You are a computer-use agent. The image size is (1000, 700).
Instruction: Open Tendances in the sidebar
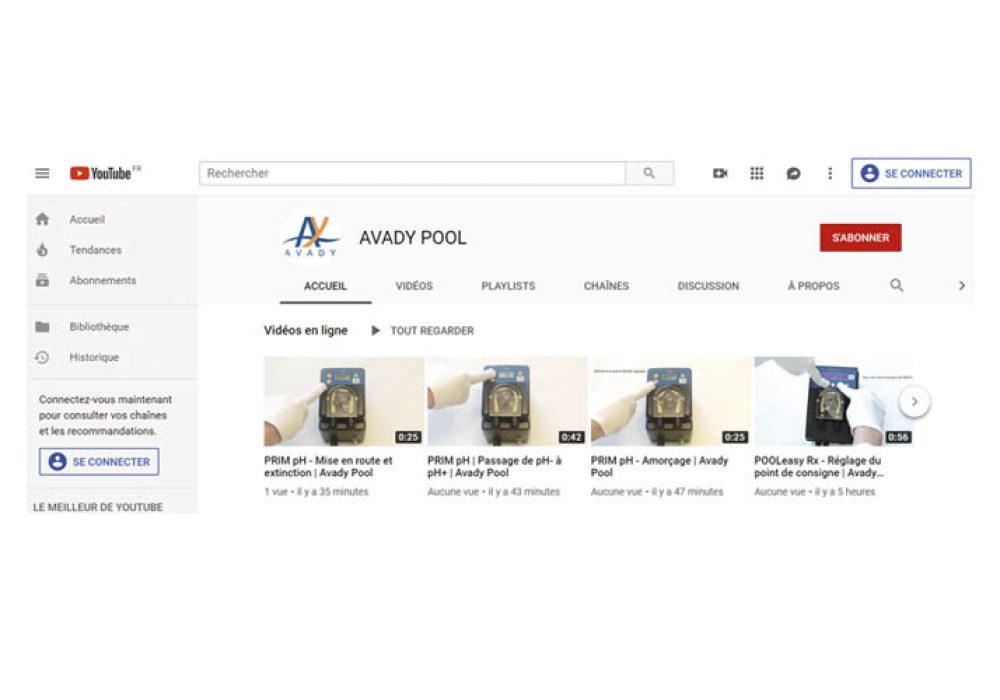pyautogui.click(x=96, y=250)
